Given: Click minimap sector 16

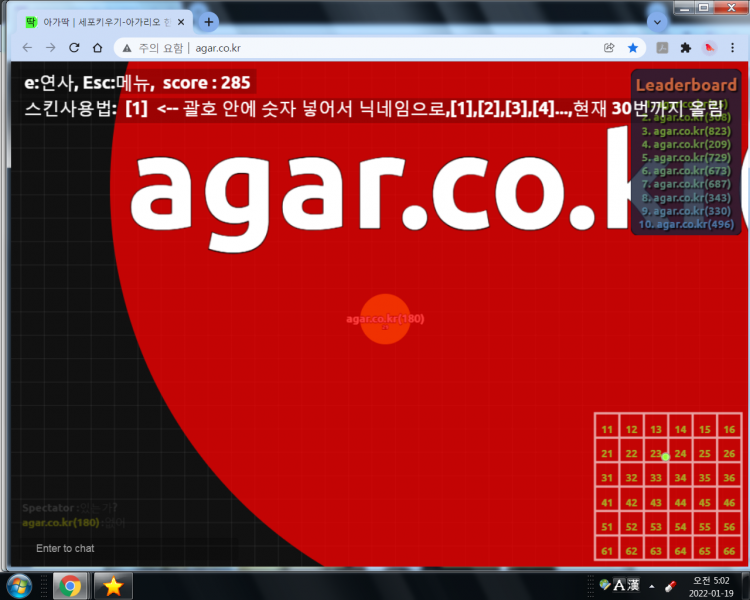Looking at the screenshot, I should coord(729,425).
